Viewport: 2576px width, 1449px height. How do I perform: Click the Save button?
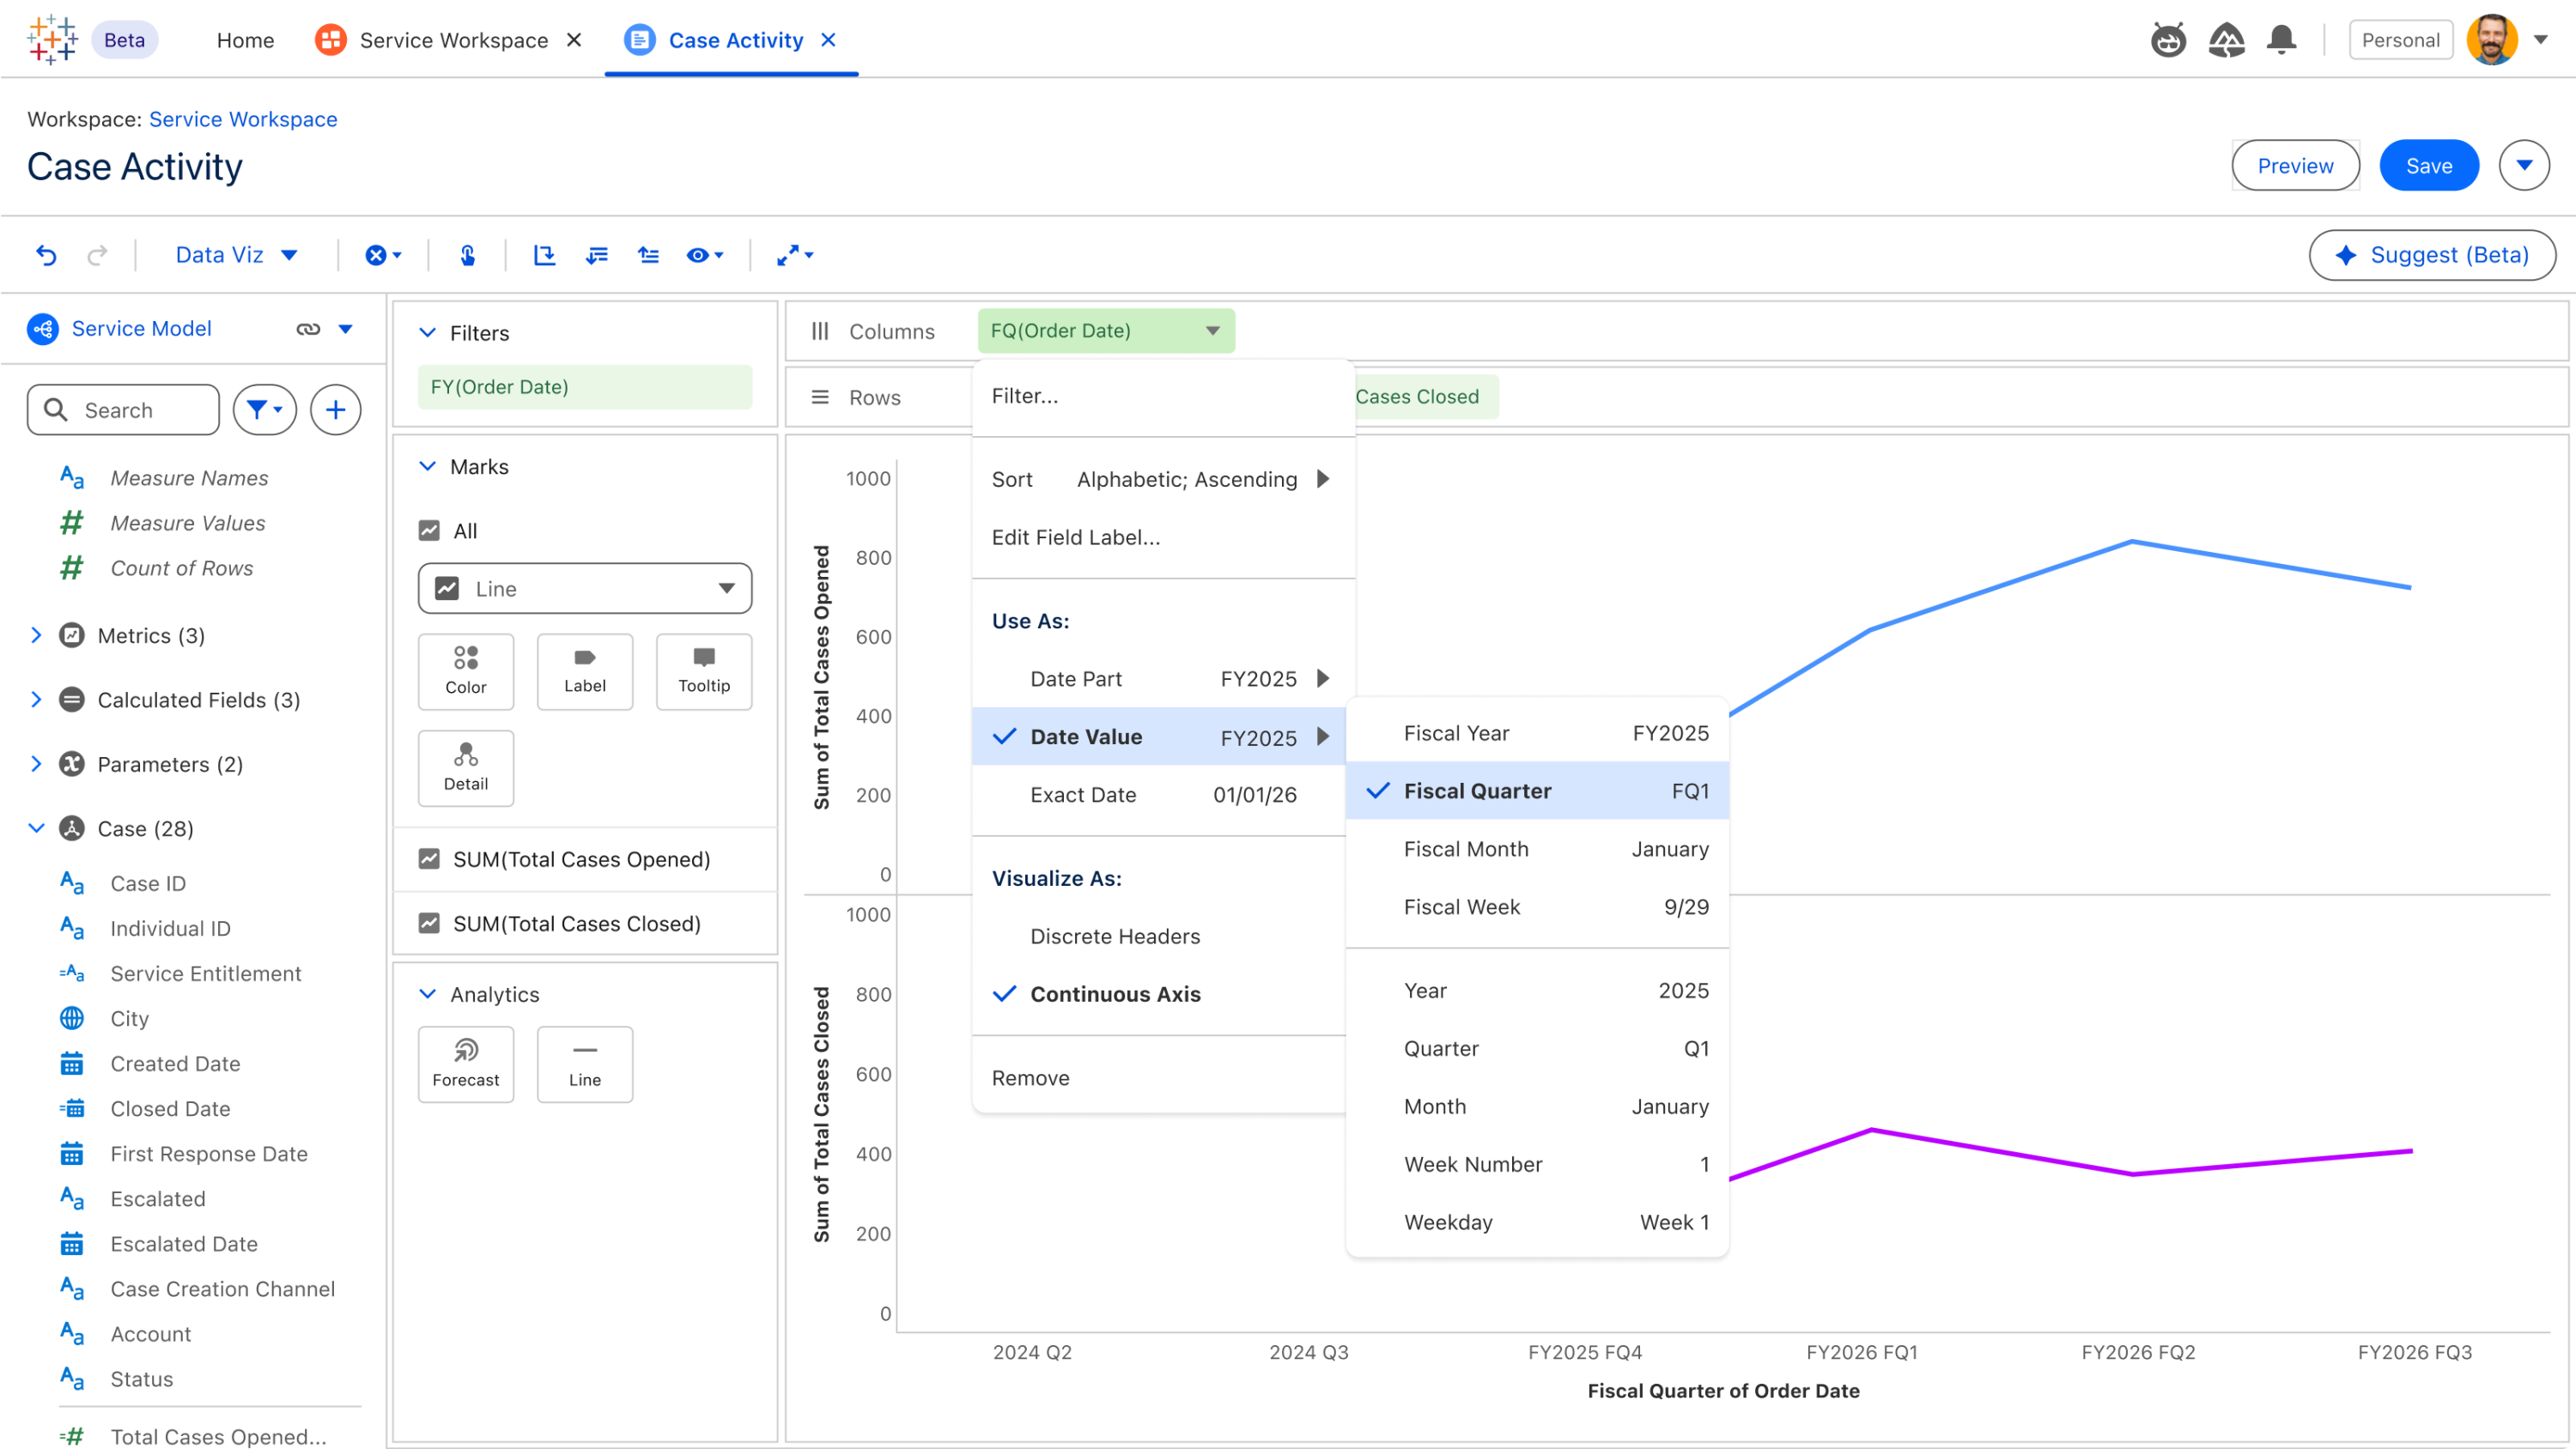2428,166
